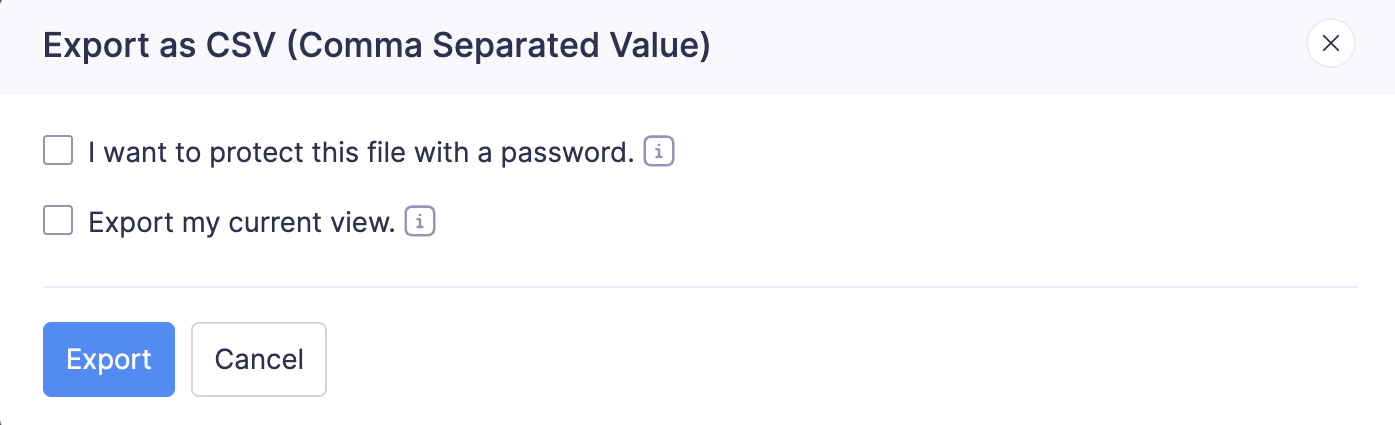Screen dimensions: 1395x425
Task: Start the CSV export with the blue button
Action: coord(109,359)
